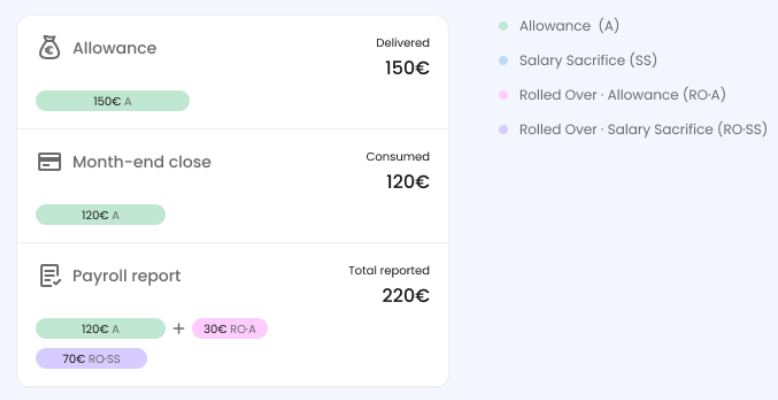Select the 150€ A green pill

pyautogui.click(x=112, y=101)
